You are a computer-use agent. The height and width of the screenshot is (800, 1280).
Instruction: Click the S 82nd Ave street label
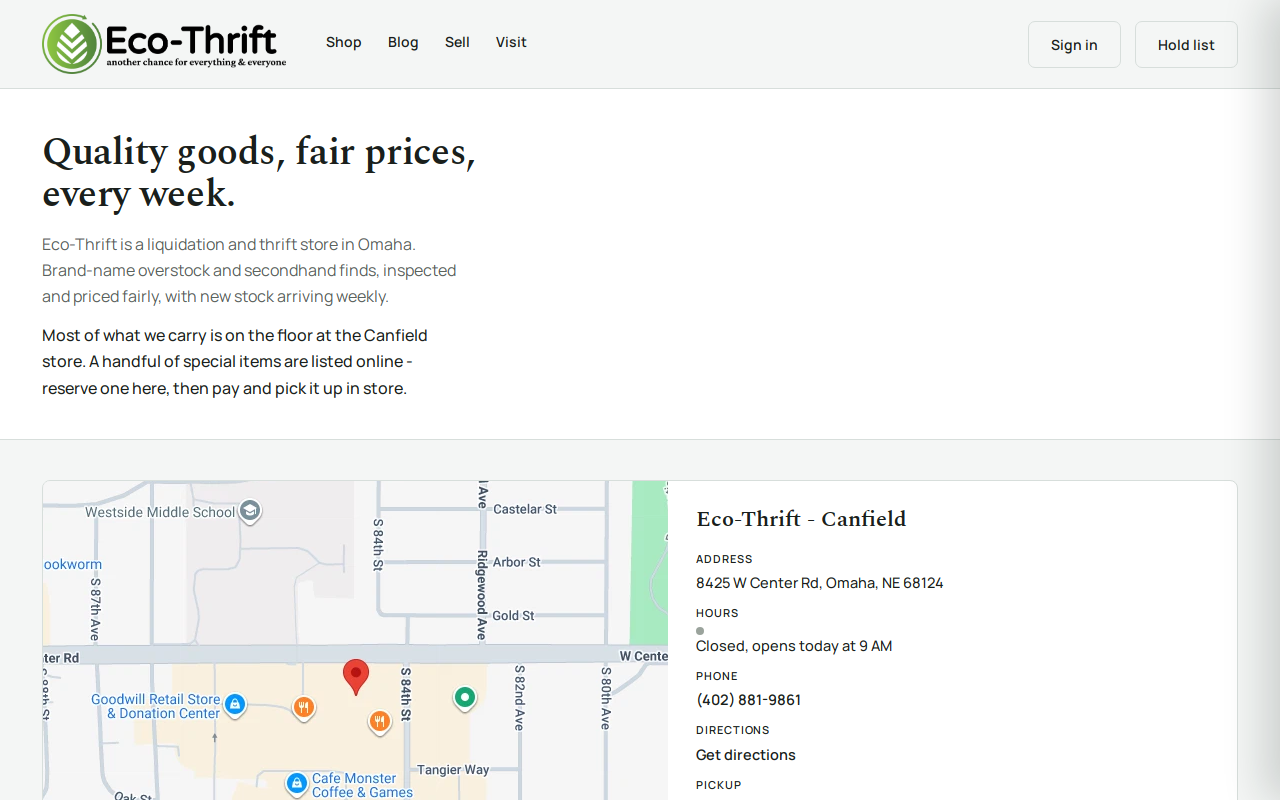click(519, 698)
